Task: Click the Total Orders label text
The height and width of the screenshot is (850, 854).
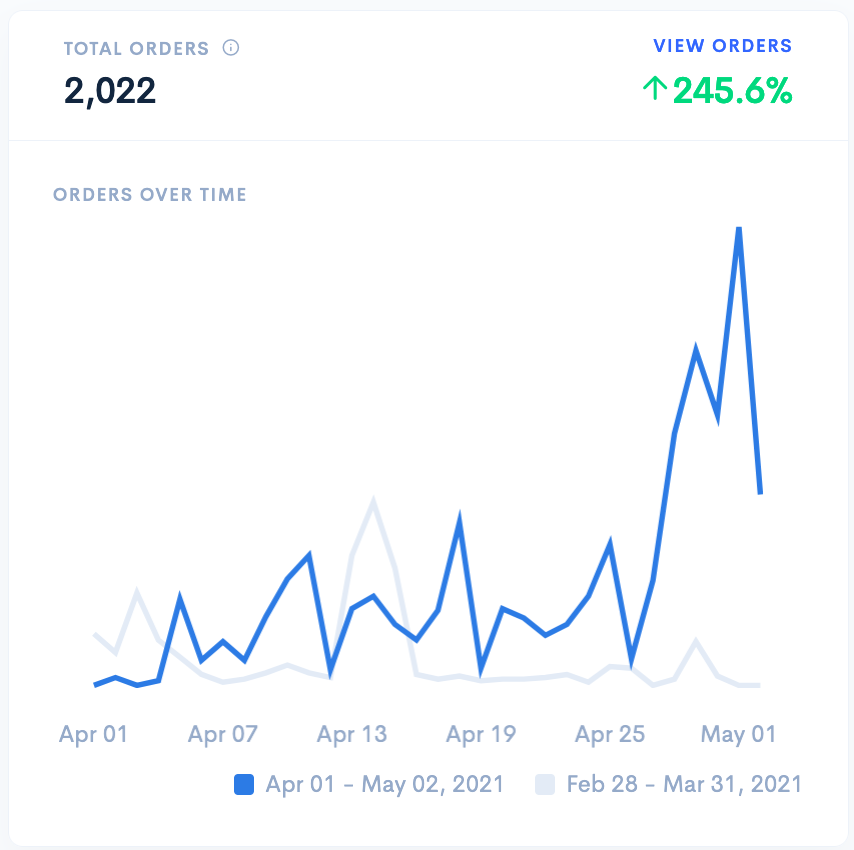Action: [x=136, y=48]
